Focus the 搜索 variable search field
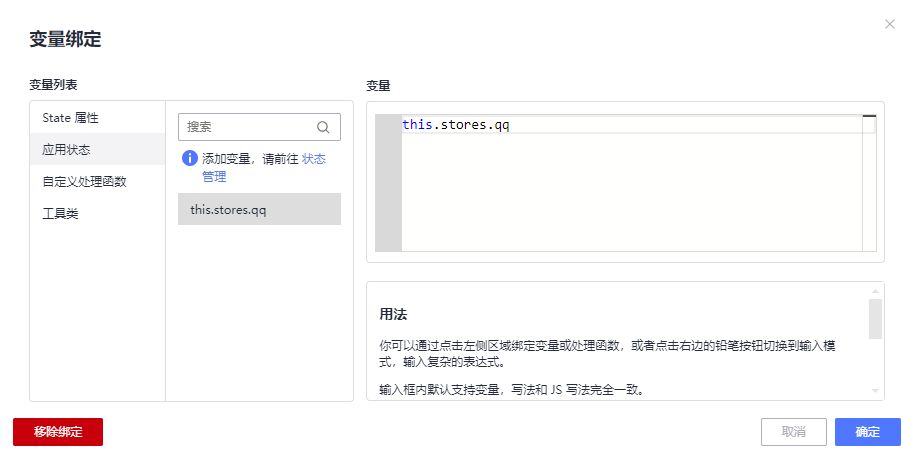Image resolution: width=913 pixels, height=460 pixels. 259,127
